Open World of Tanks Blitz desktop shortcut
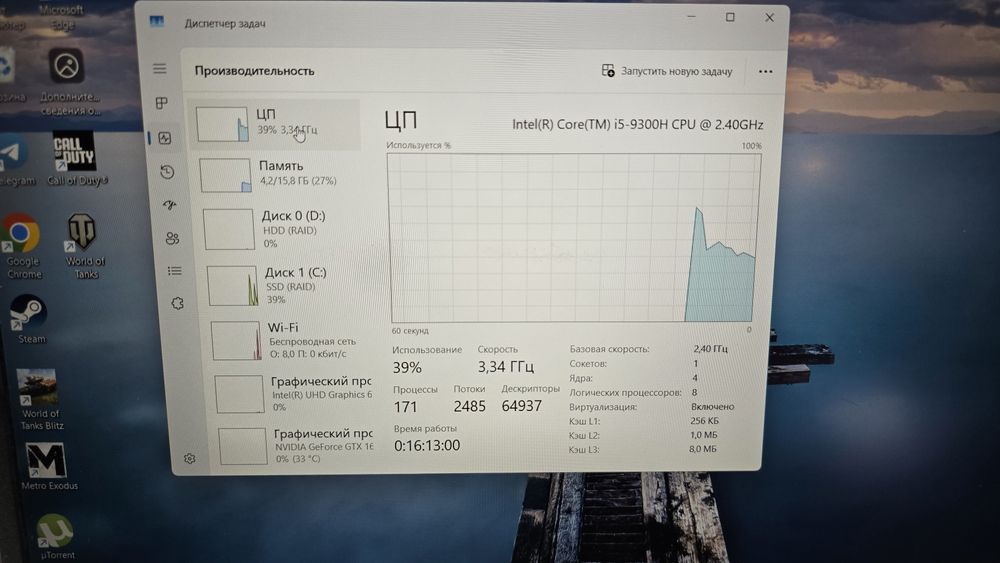Image resolution: width=1000 pixels, height=563 pixels. 40,400
